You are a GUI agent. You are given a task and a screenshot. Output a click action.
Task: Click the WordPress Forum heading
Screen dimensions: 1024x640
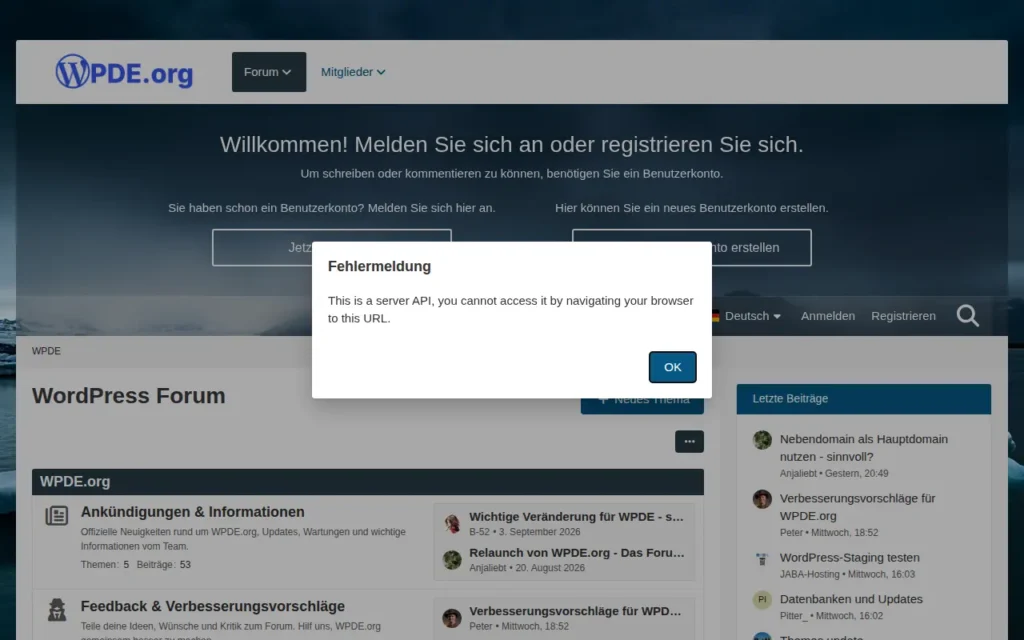coord(129,396)
